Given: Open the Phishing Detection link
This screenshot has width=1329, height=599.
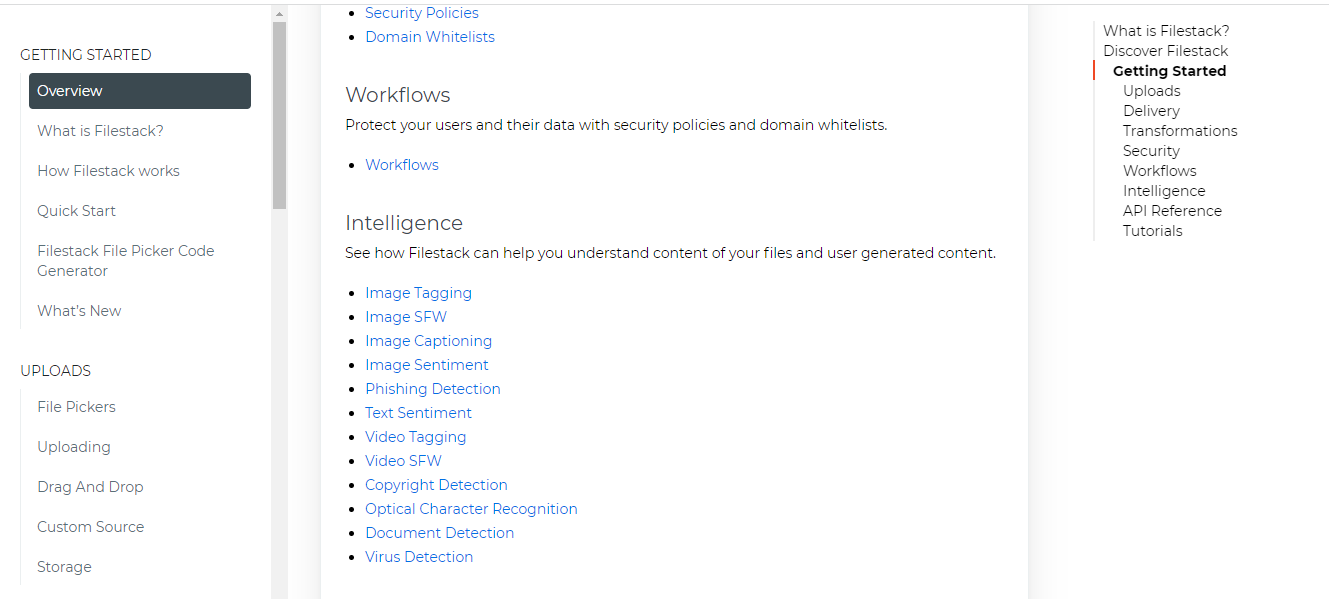Looking at the screenshot, I should click(432, 389).
